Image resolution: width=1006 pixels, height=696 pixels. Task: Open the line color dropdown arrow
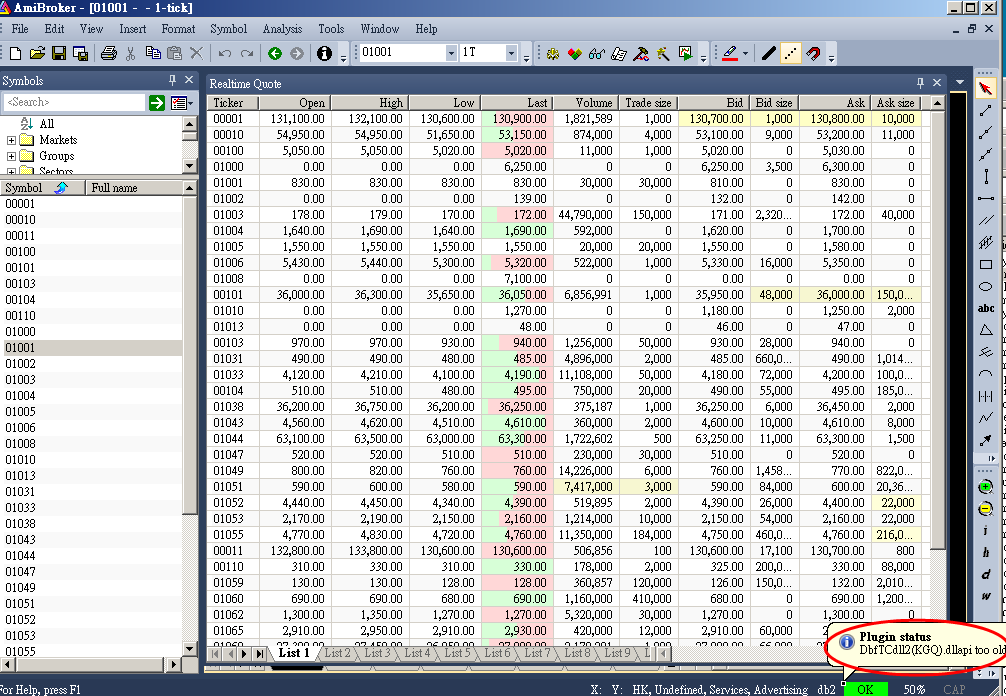tap(745, 53)
